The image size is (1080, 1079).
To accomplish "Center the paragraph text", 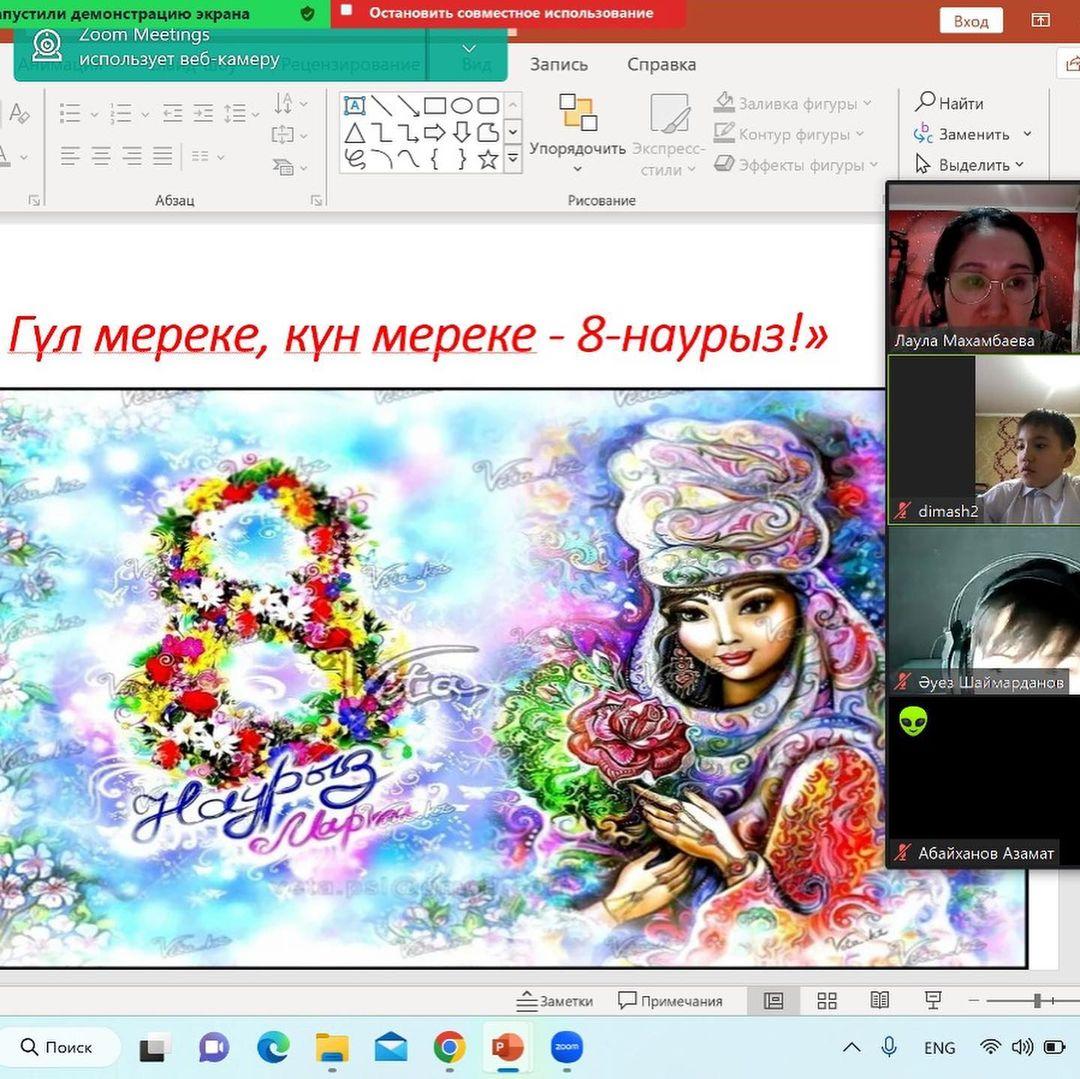I will (101, 156).
